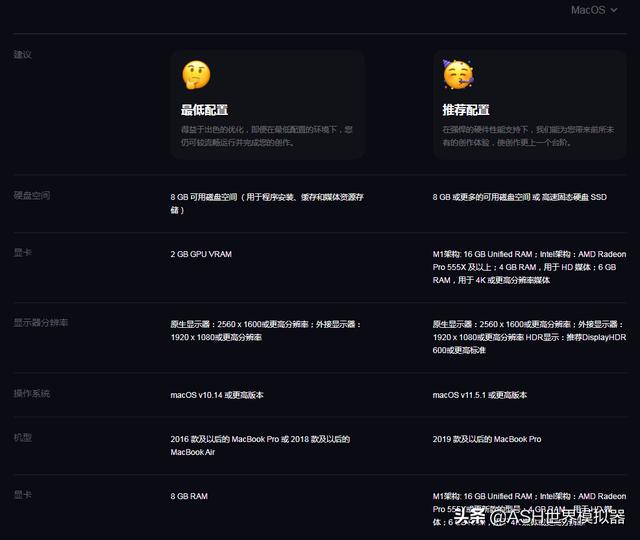This screenshot has width=640, height=540.
Task: Click the 2019 款及以后的 MacBook Pro text
Action: tap(487, 440)
